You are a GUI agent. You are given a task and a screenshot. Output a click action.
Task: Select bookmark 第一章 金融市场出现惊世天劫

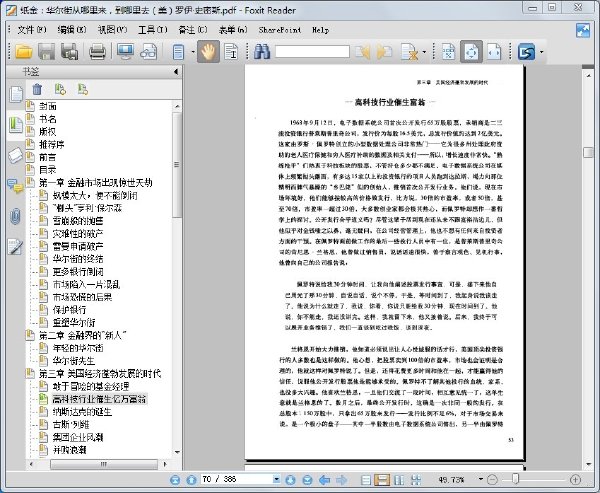96,183
